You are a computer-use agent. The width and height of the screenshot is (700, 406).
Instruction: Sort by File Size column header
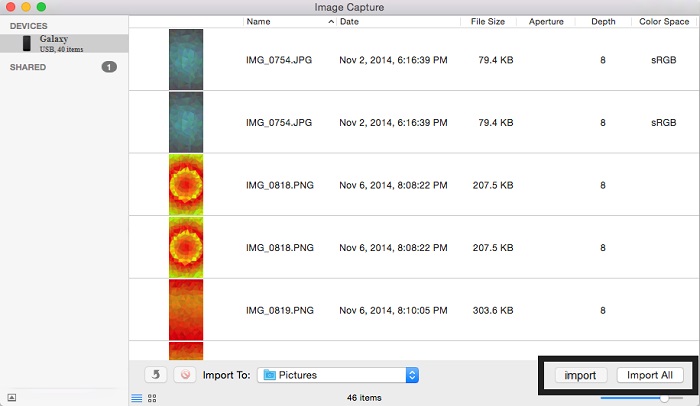tap(487, 21)
